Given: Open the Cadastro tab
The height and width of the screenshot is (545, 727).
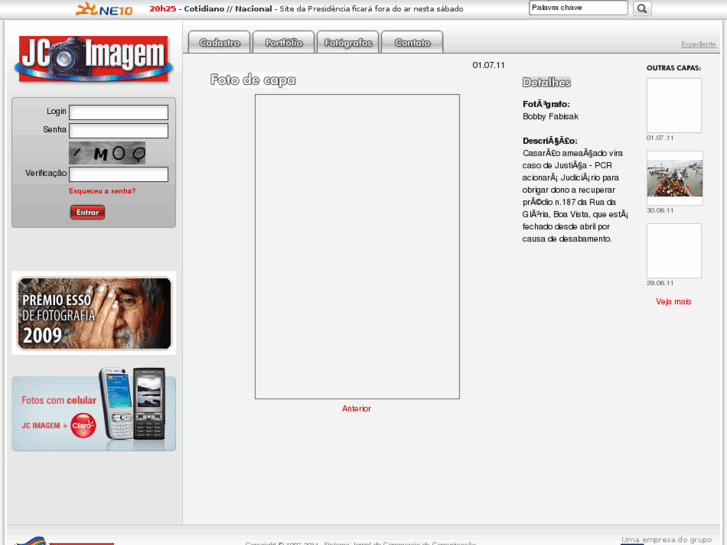Looking at the screenshot, I should [219, 43].
